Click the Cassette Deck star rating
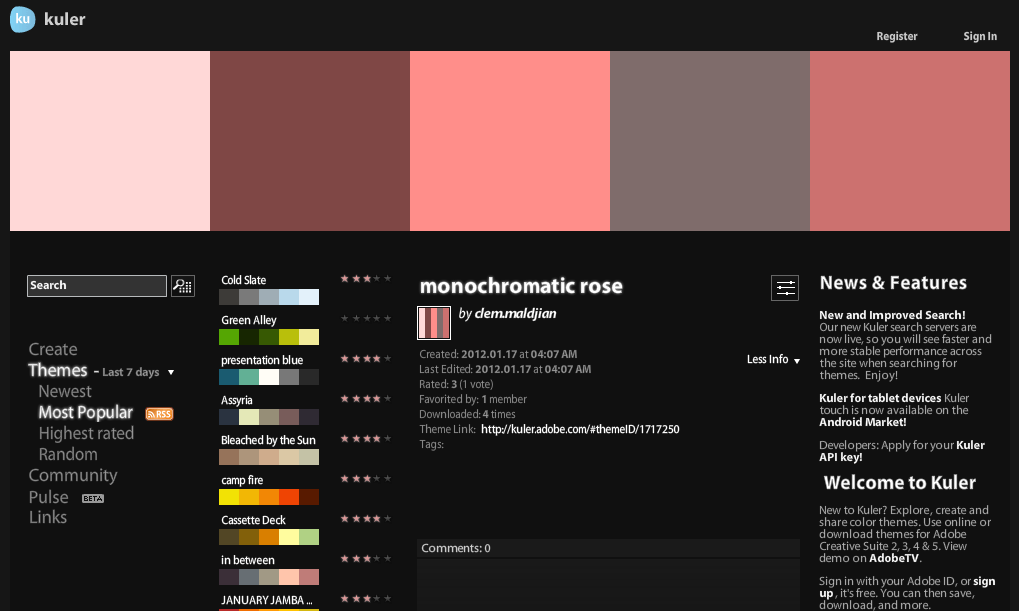1019x611 pixels. [366, 519]
